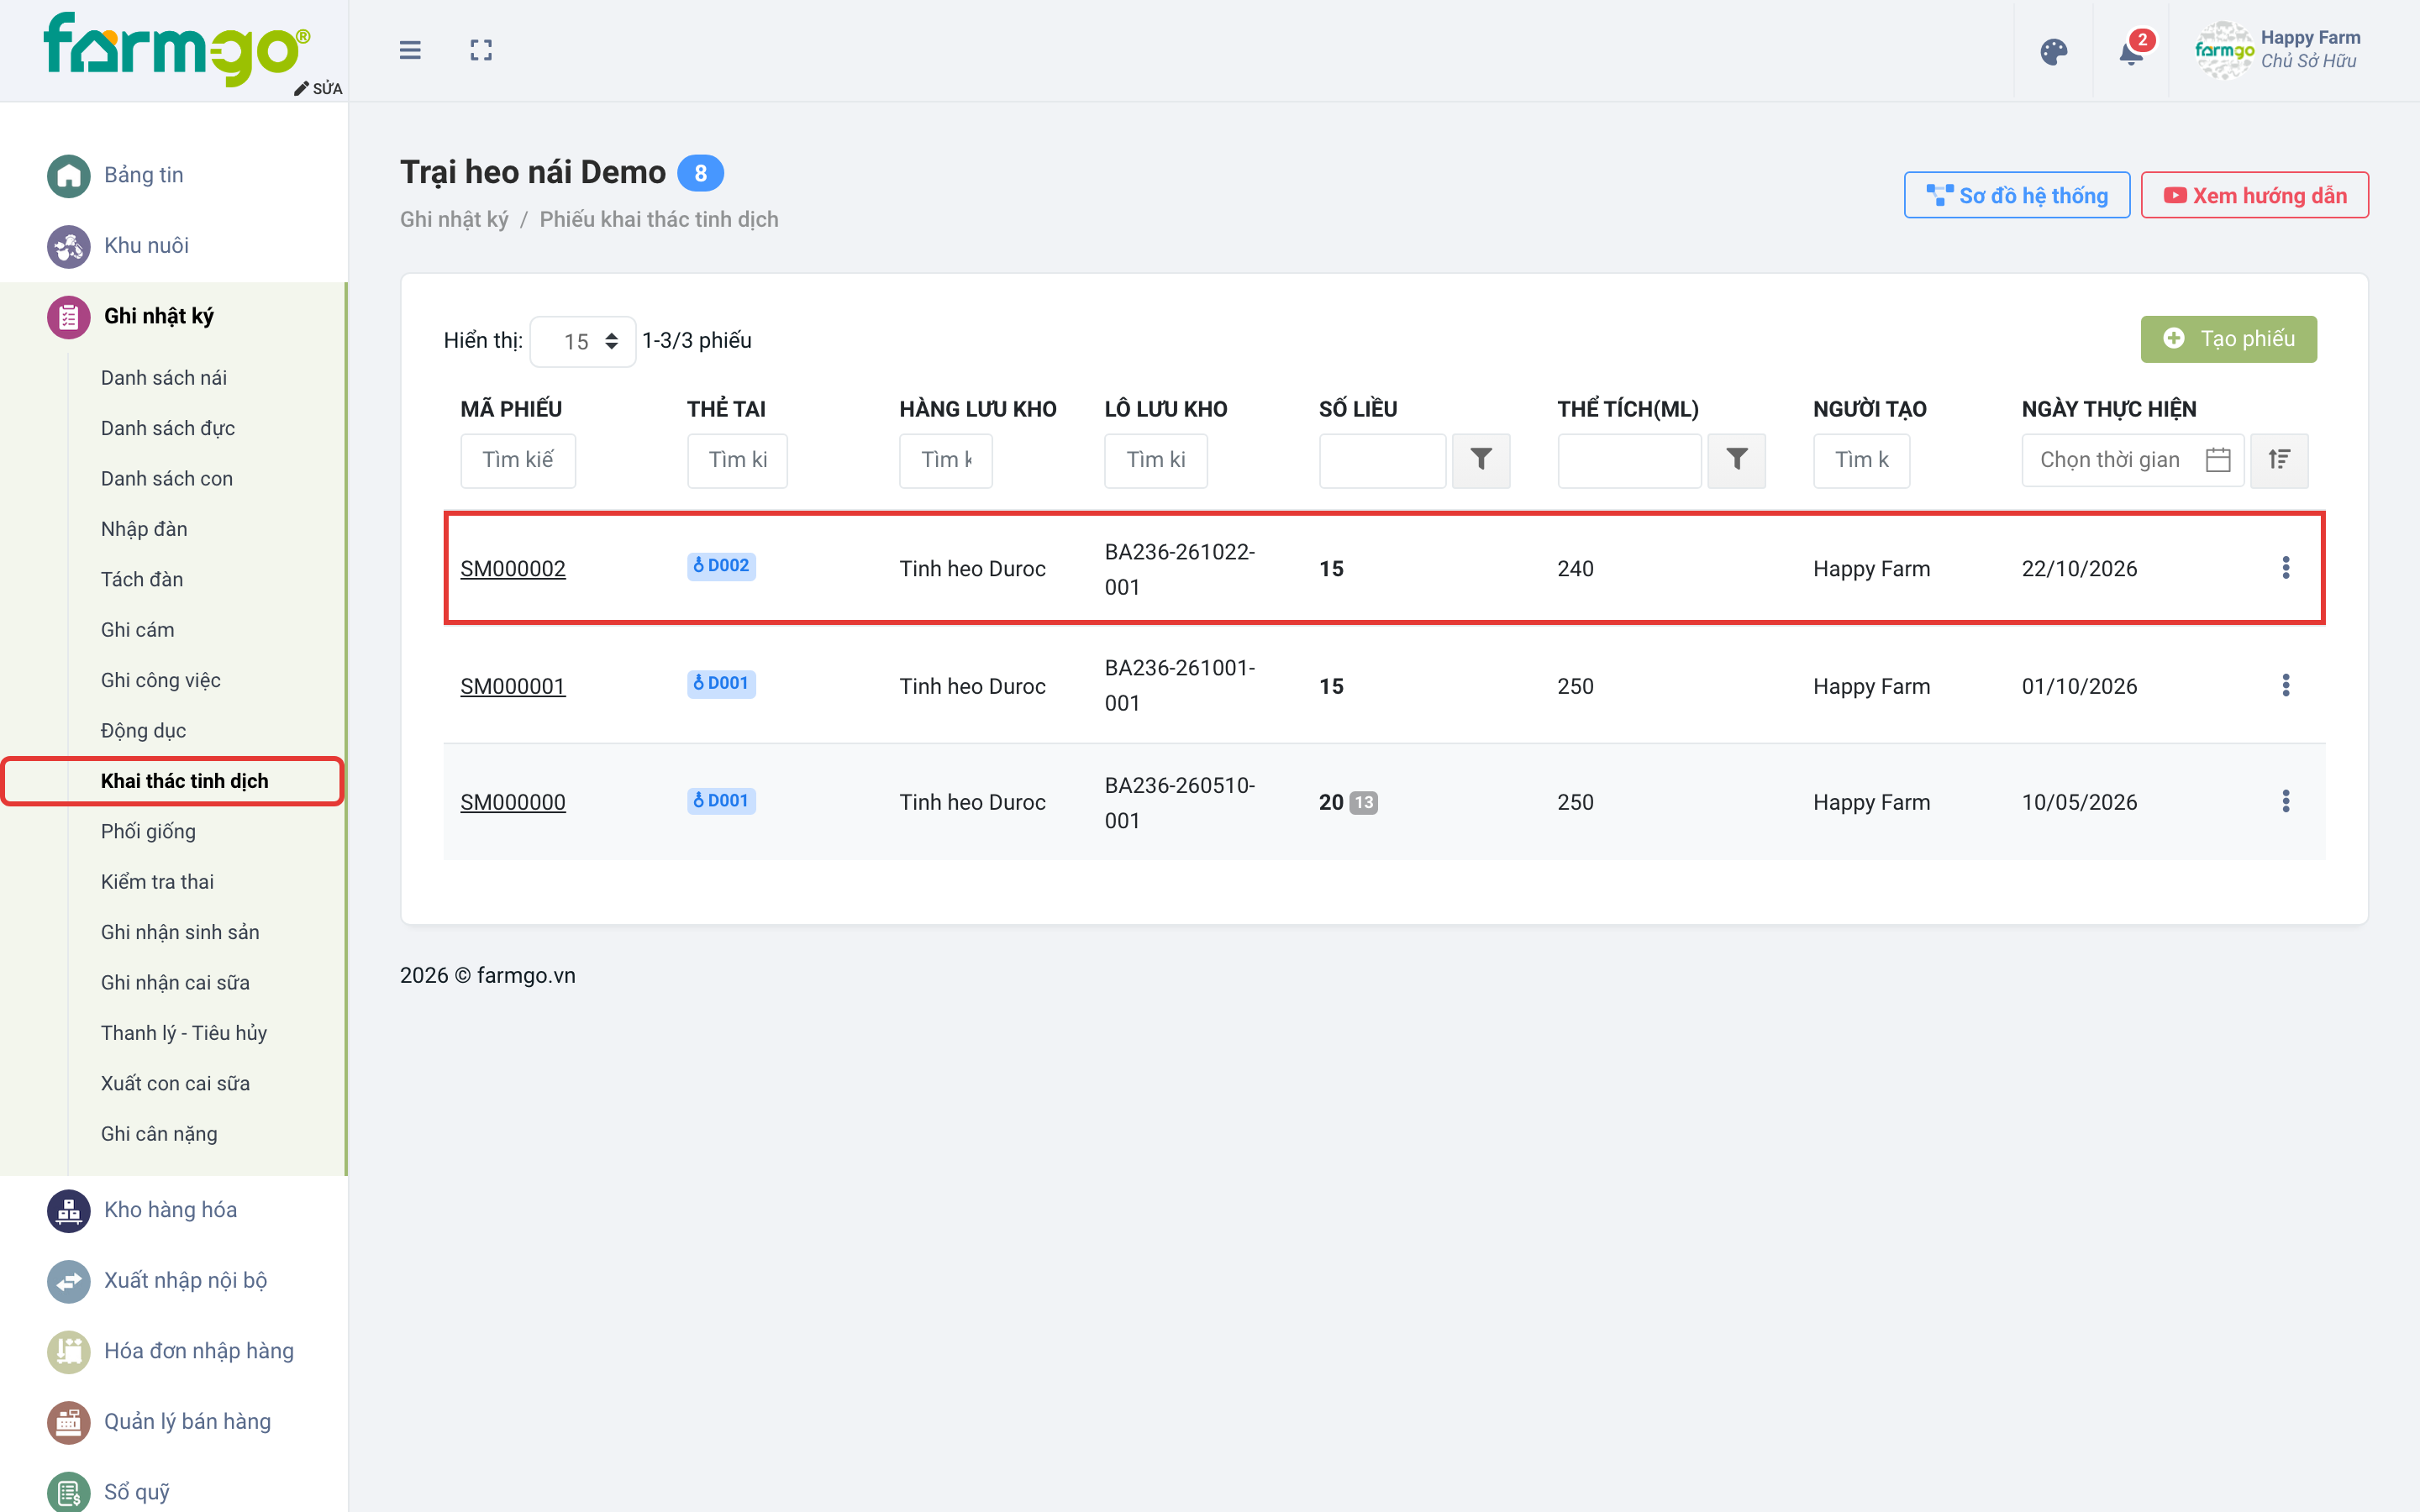The height and width of the screenshot is (1512, 2420).
Task: Open voucher link SM000001
Action: 513,686
